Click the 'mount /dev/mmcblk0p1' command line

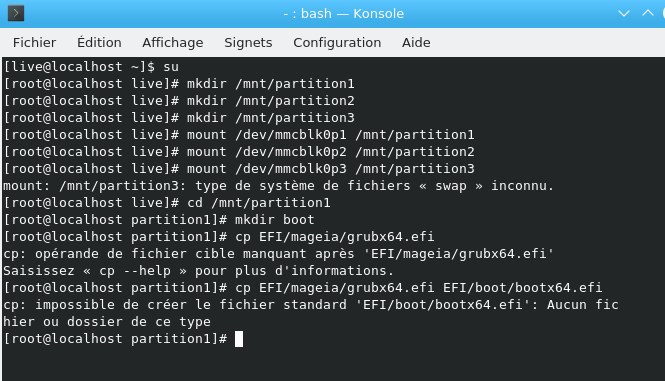[x=239, y=135]
